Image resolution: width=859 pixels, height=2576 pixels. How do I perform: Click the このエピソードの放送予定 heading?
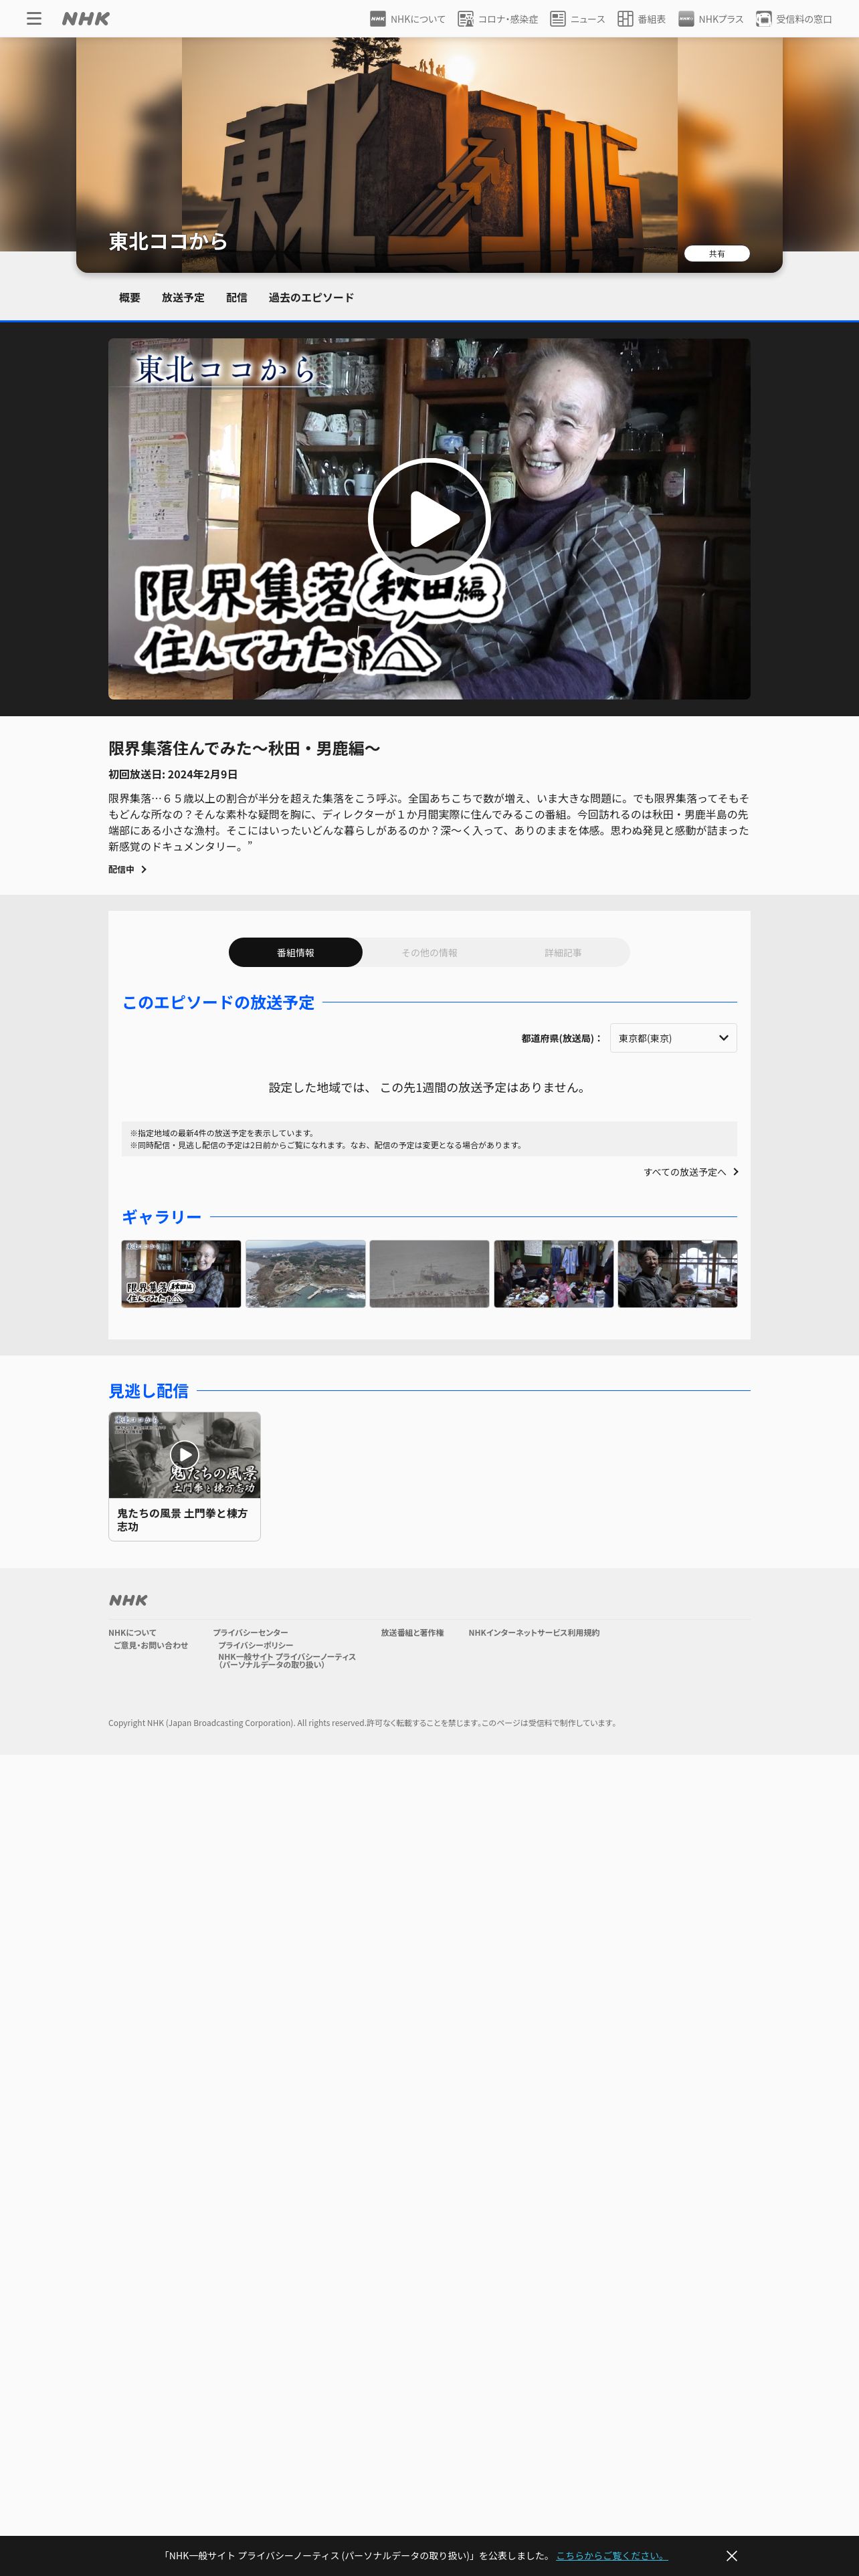pyautogui.click(x=218, y=1003)
